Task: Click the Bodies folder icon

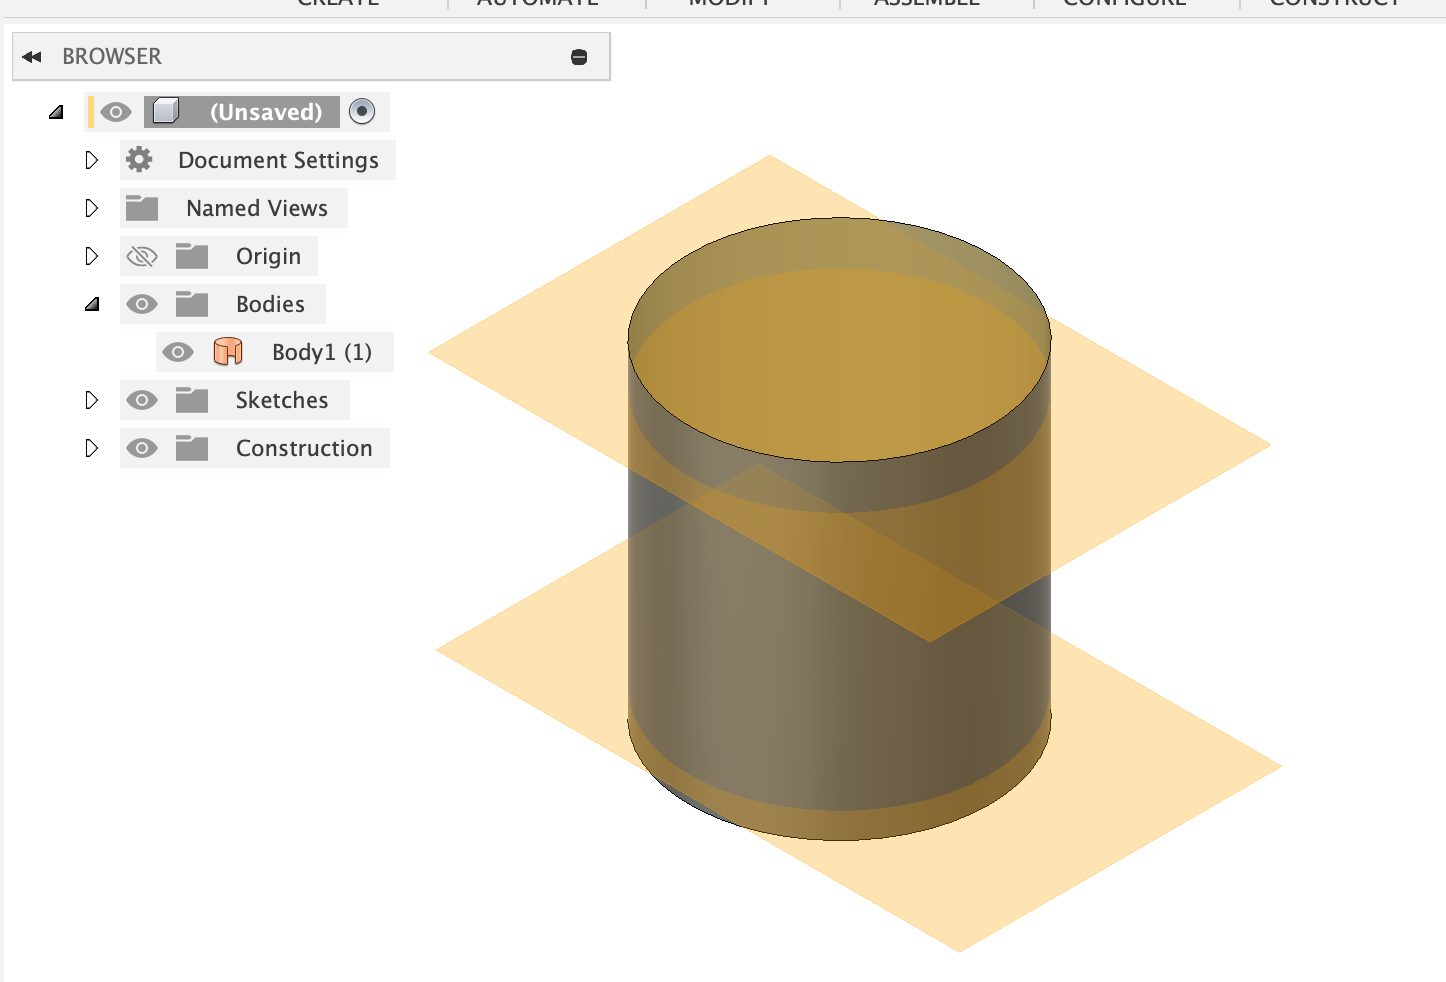Action: (x=194, y=304)
